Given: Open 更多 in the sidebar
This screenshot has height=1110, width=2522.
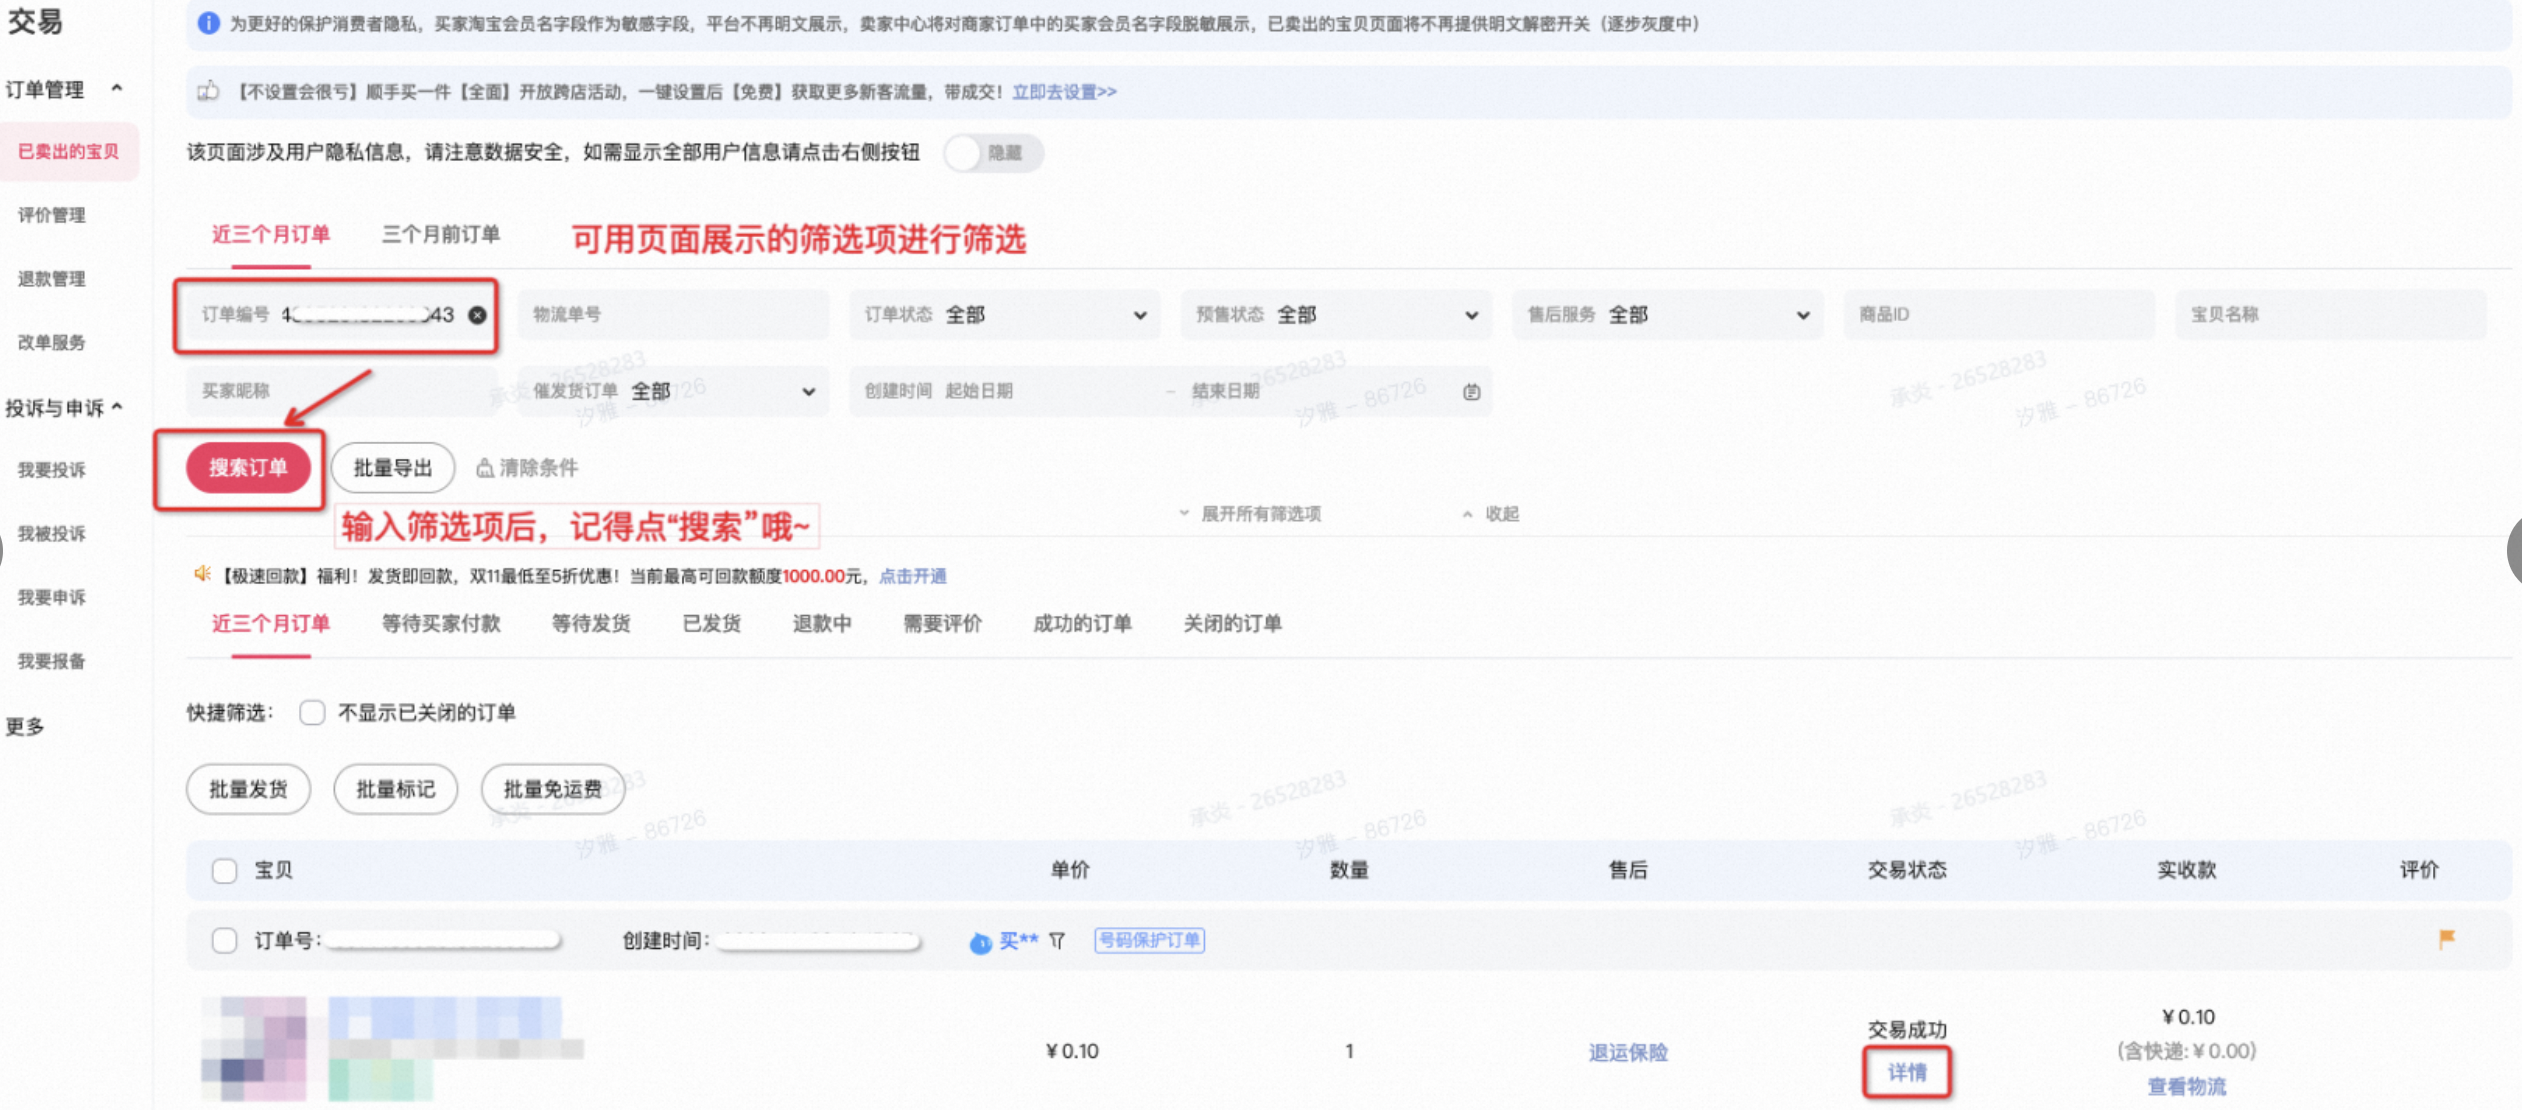Looking at the screenshot, I should [x=25, y=727].
